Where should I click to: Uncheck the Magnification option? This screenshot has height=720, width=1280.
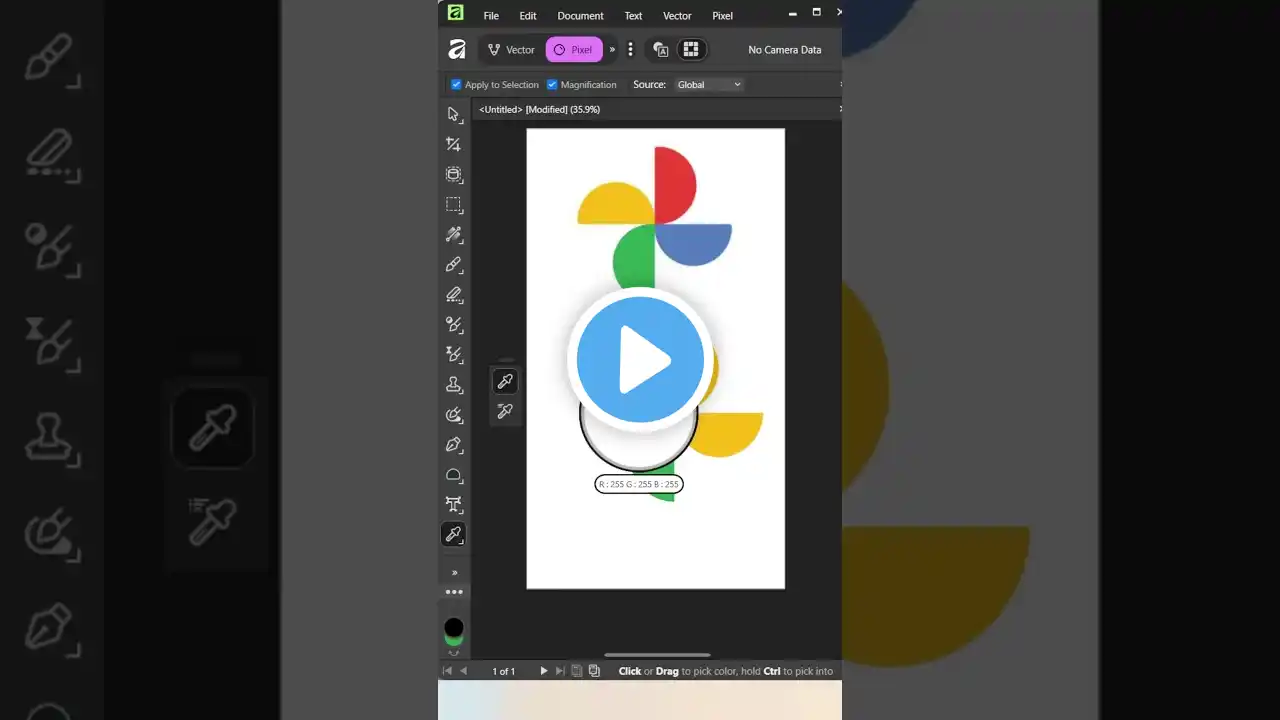552,85
